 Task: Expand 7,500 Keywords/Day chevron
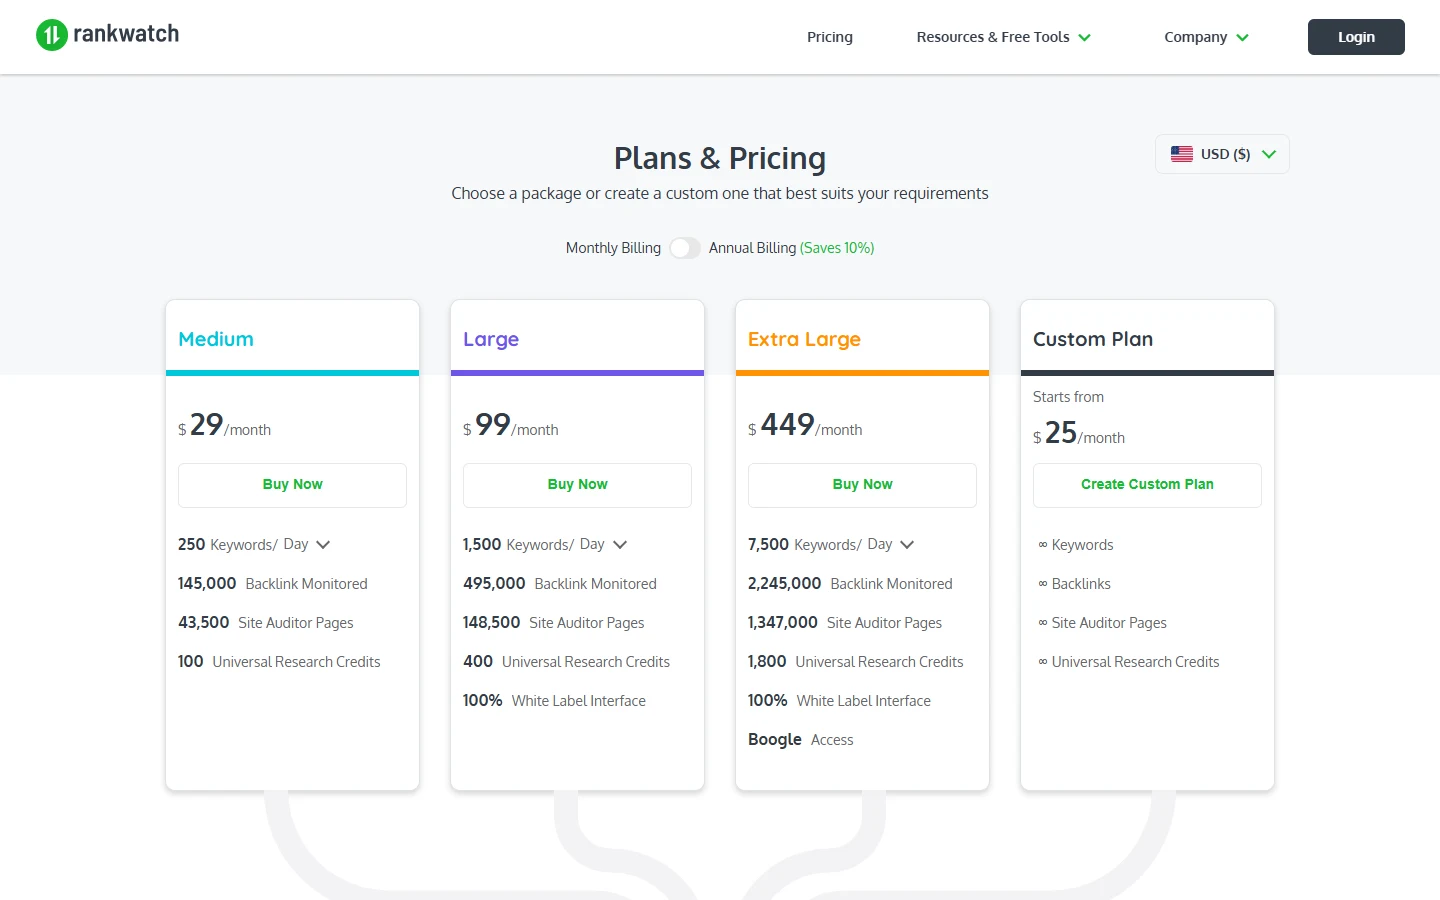(907, 545)
